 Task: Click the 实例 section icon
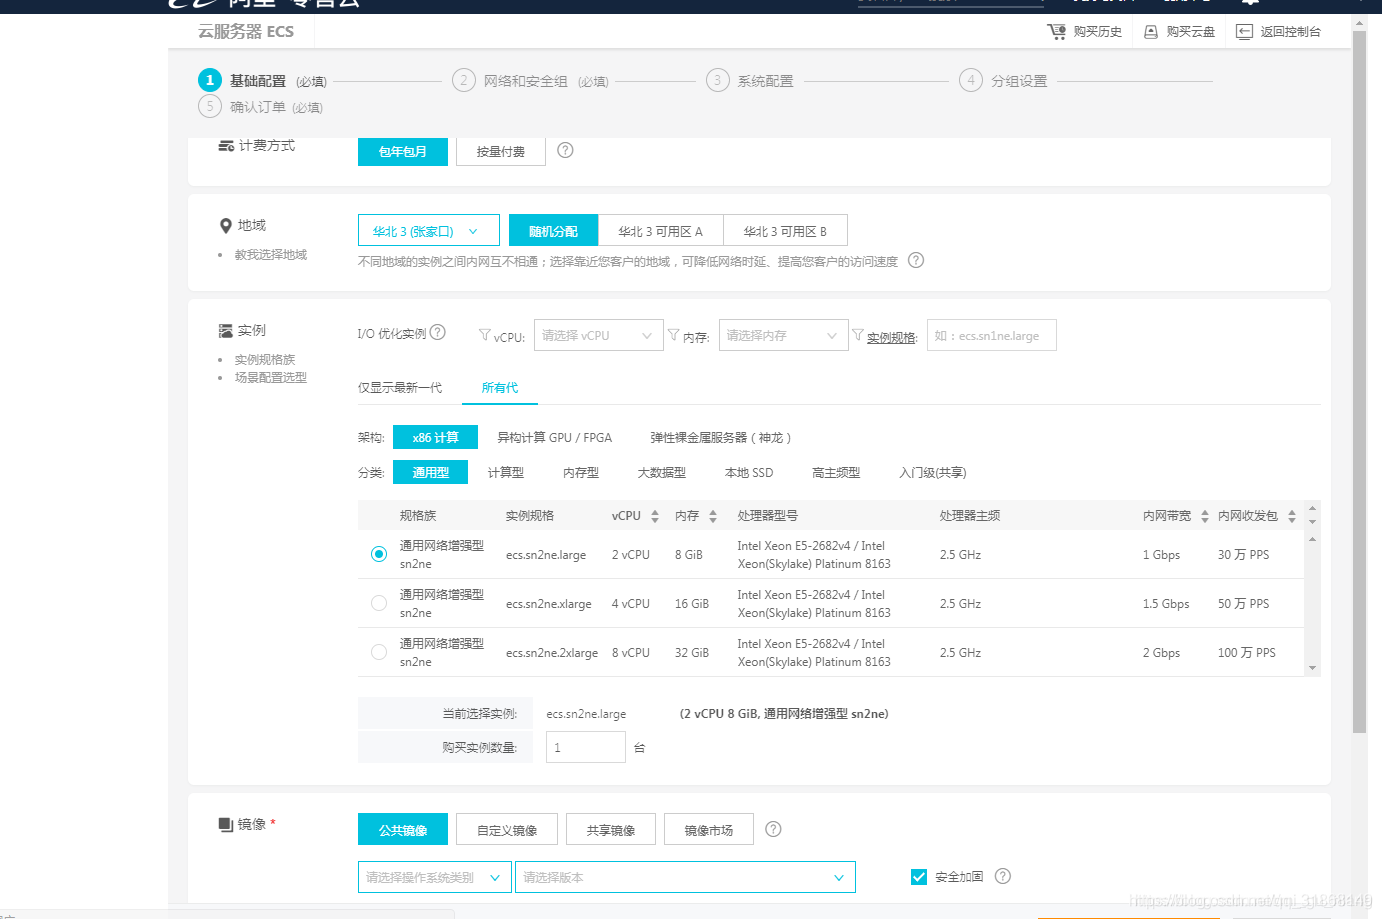(x=226, y=331)
